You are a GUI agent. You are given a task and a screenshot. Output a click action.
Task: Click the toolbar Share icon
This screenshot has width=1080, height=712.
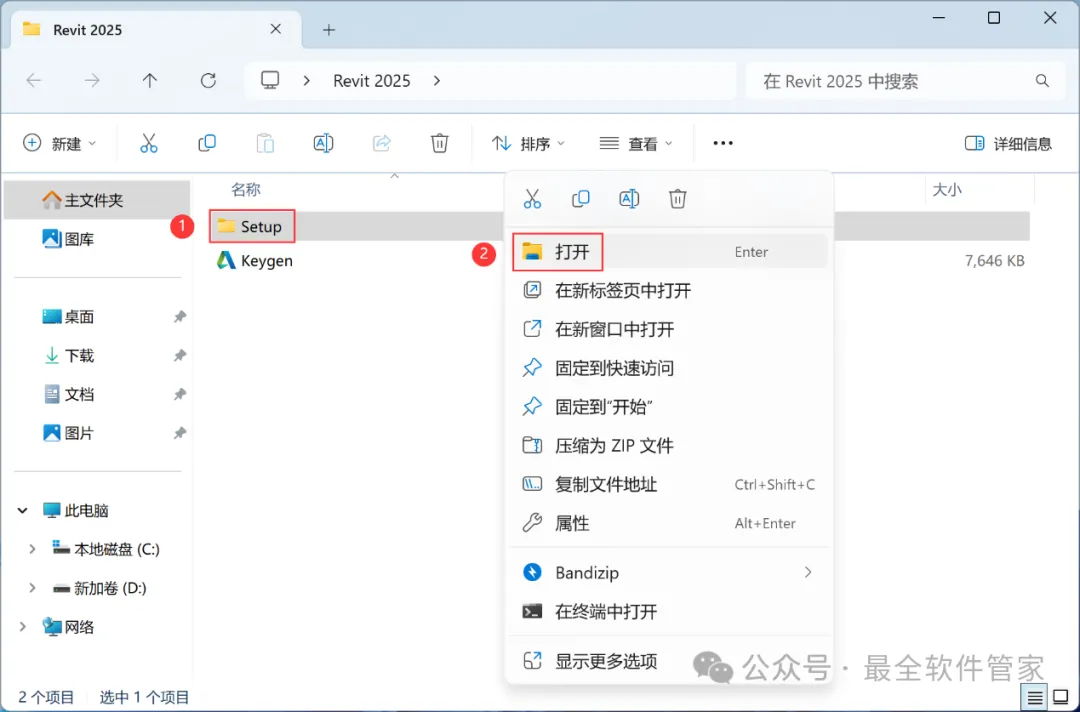coord(382,143)
